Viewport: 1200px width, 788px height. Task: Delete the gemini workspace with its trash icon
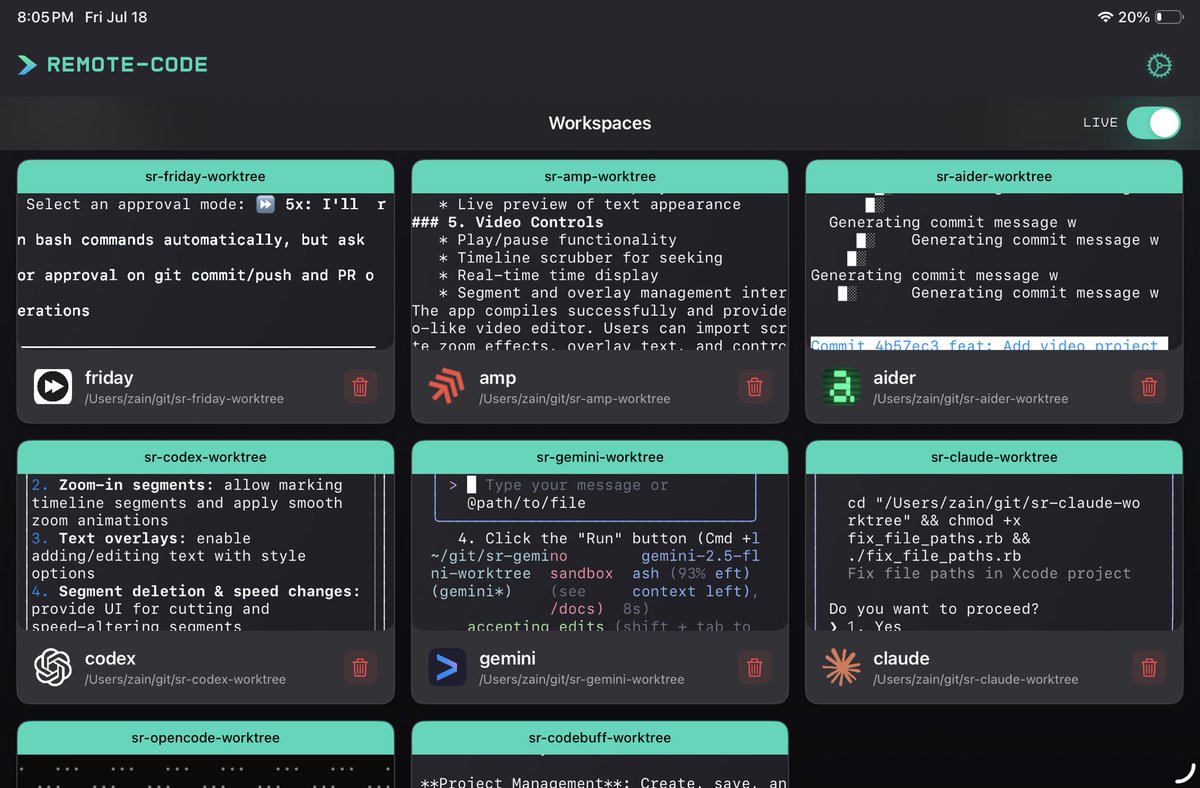pos(755,668)
